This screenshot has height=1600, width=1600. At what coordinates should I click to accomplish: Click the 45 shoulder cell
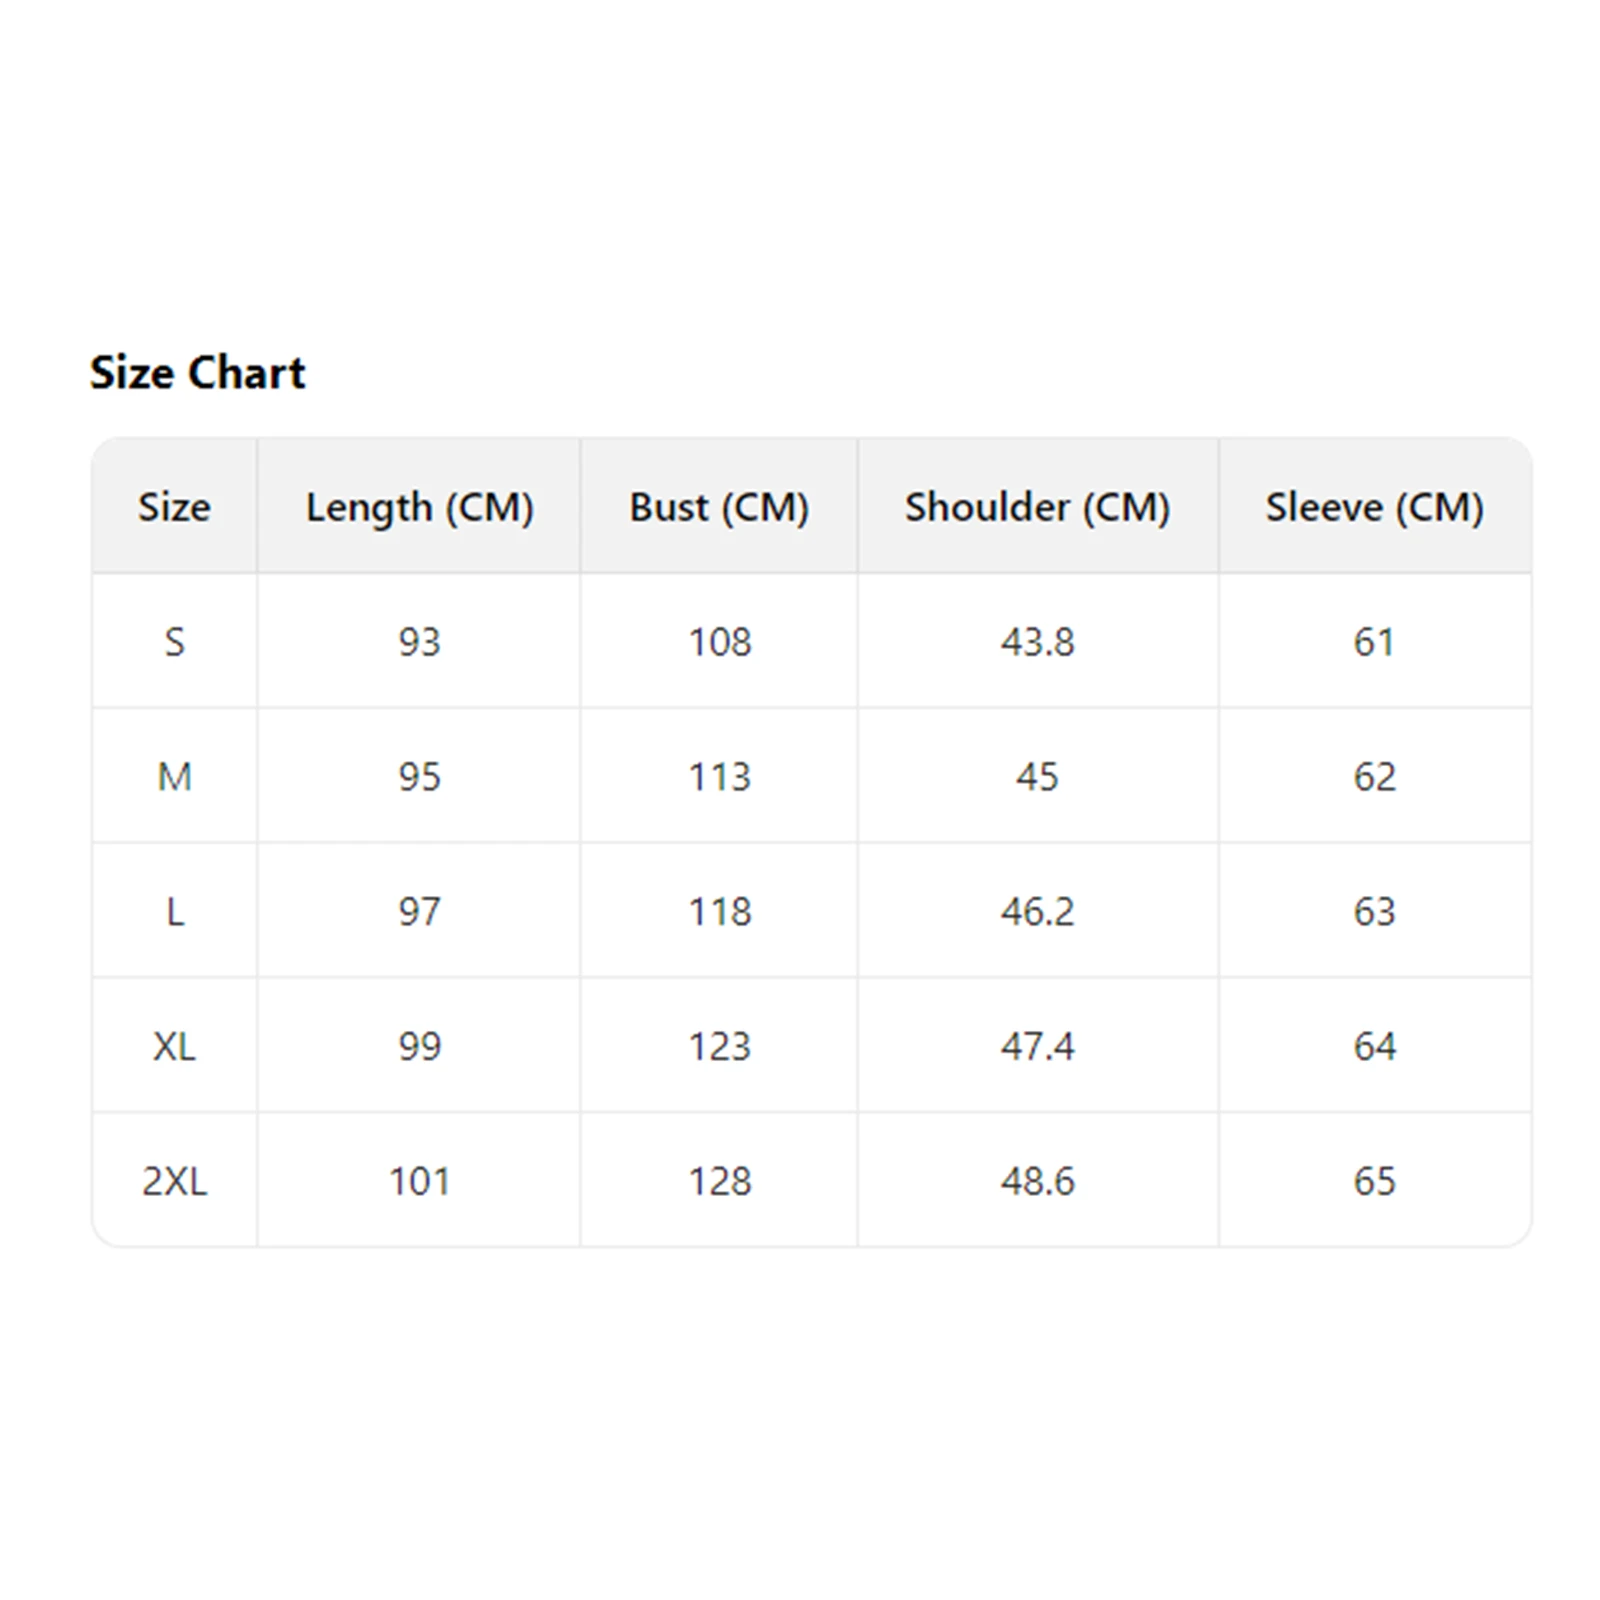(1037, 777)
